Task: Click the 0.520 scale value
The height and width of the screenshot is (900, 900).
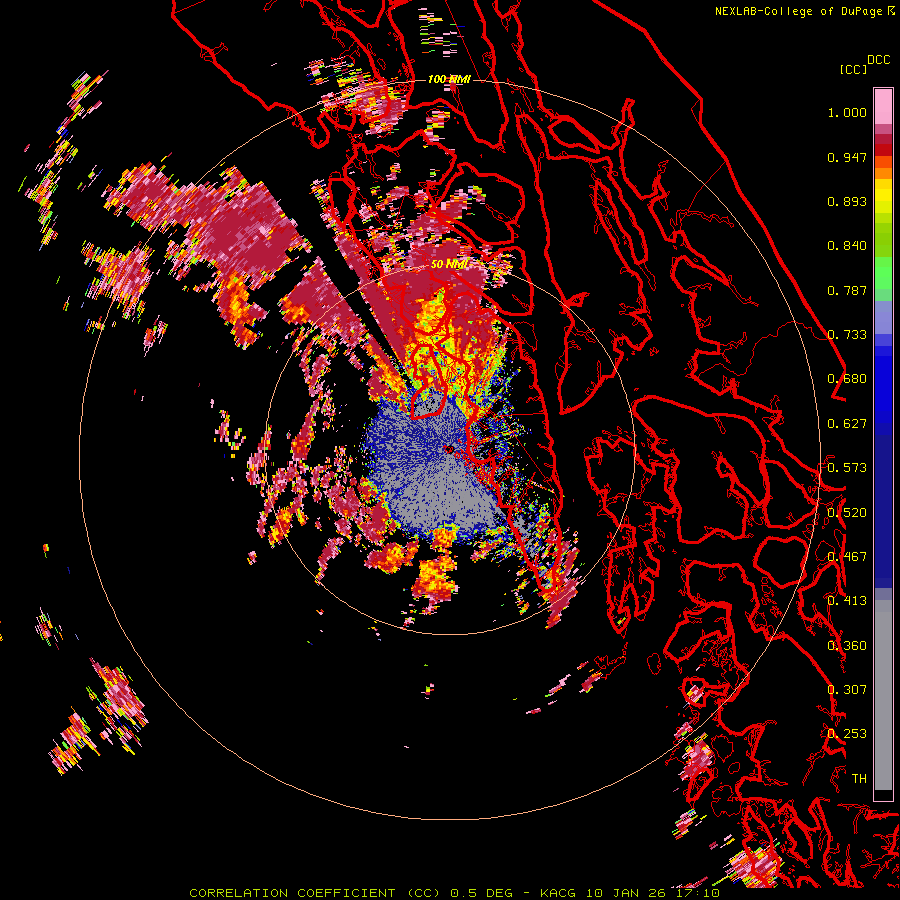Action: coord(847,513)
